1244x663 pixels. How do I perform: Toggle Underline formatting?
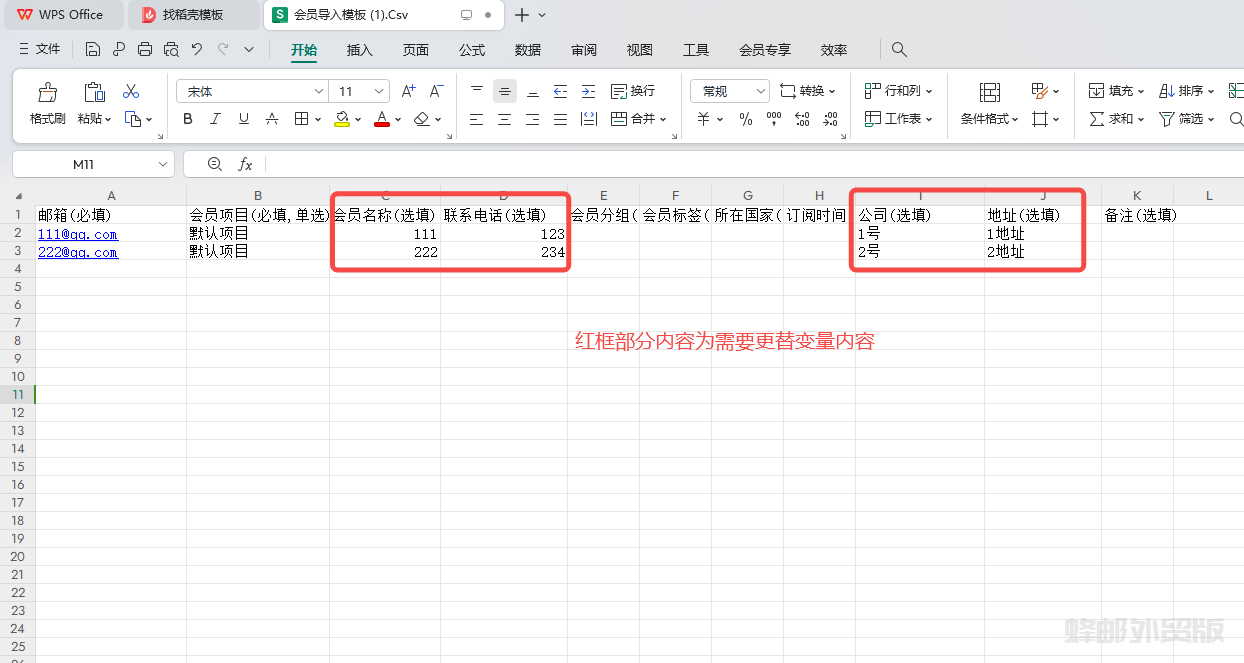click(x=244, y=119)
